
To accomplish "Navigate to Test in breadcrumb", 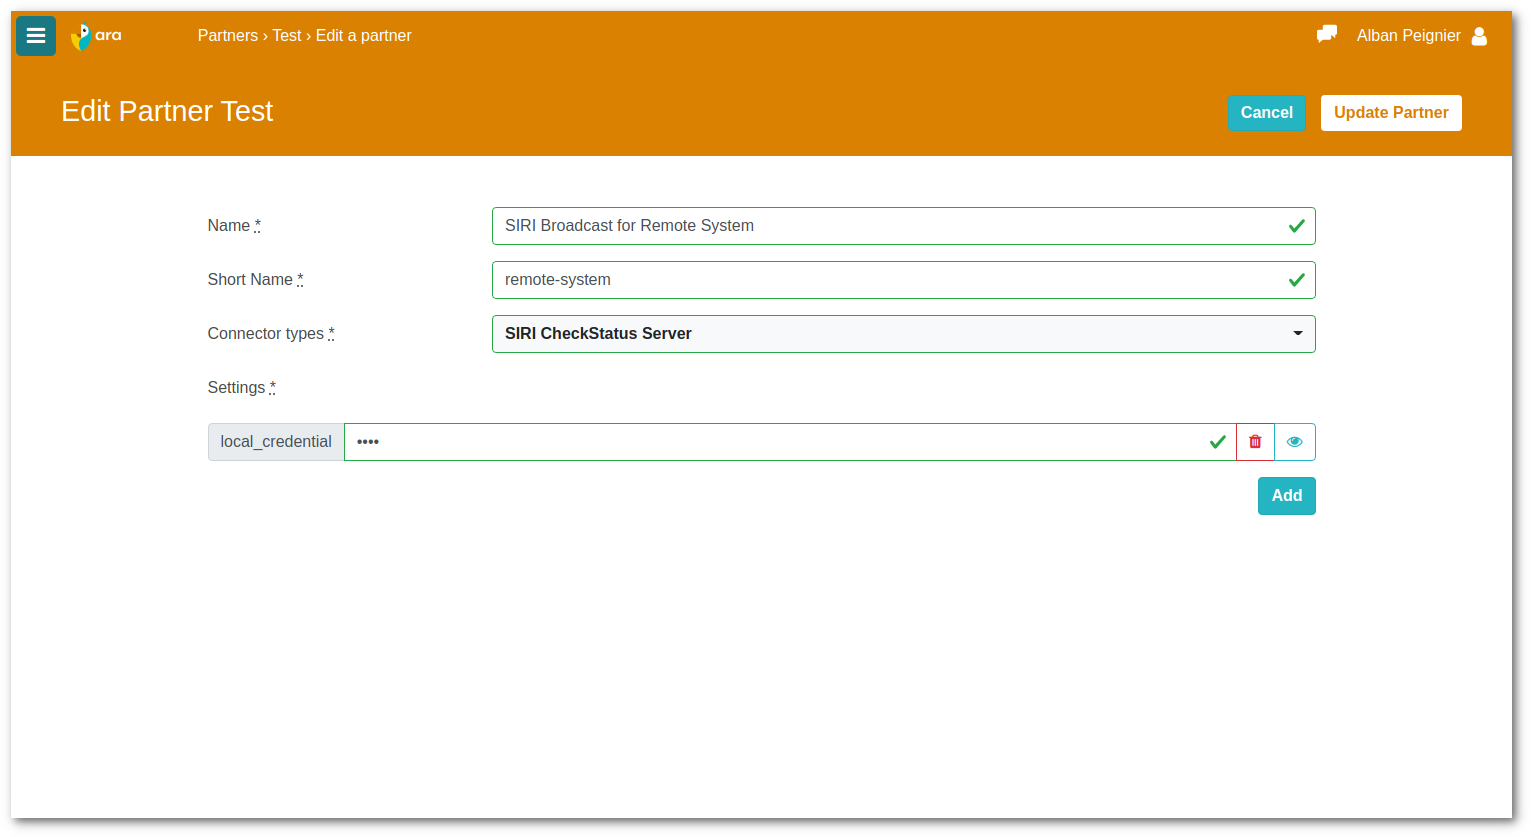I will tap(287, 36).
